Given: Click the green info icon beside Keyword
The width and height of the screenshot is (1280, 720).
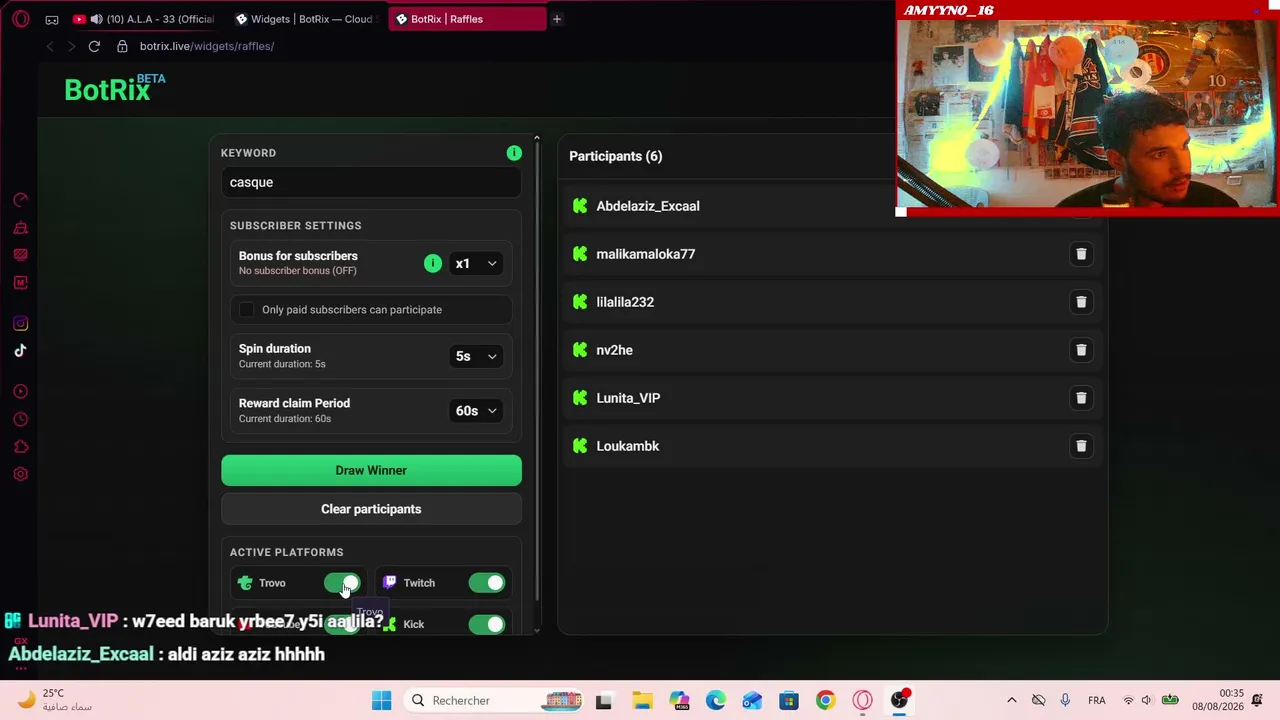Looking at the screenshot, I should click(x=514, y=153).
